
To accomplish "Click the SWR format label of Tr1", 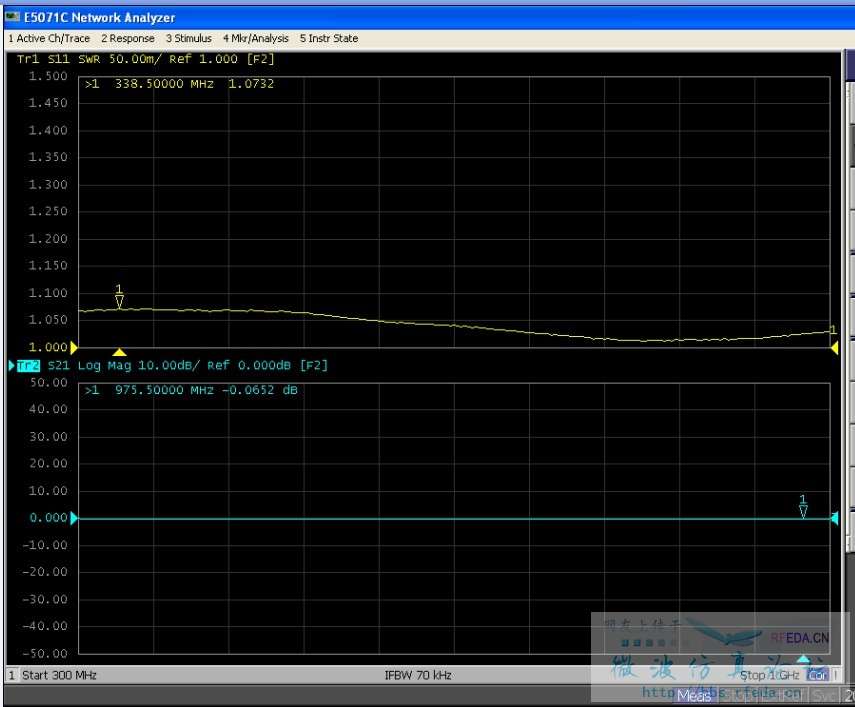I will (x=89, y=59).
